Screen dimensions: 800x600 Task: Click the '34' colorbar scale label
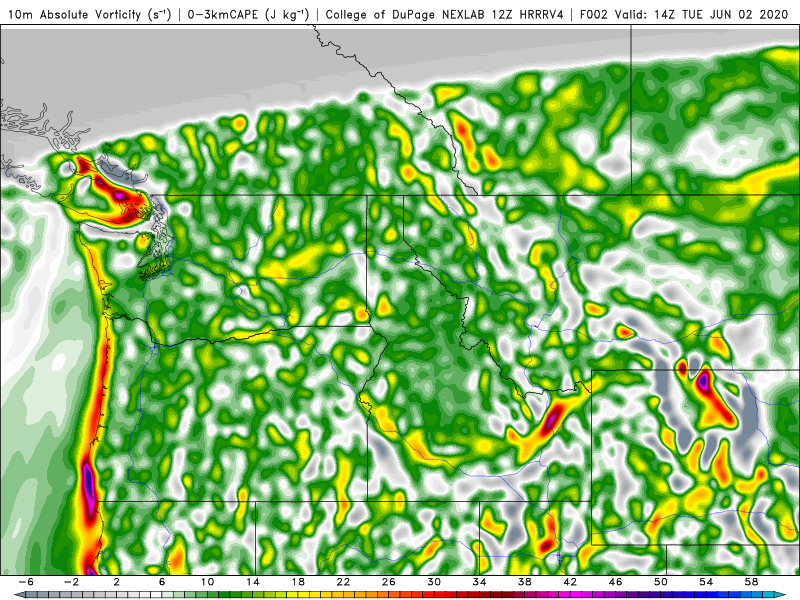(x=479, y=582)
